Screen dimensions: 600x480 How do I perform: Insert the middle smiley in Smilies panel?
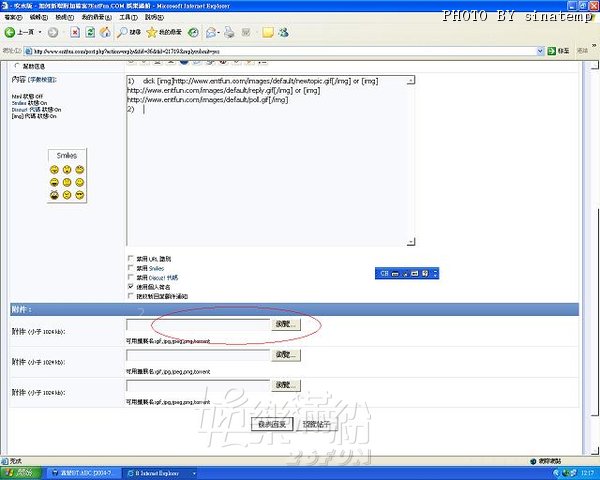(66, 181)
